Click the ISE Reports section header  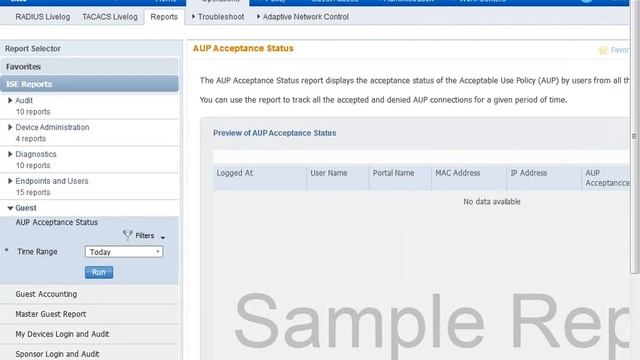click(89, 84)
